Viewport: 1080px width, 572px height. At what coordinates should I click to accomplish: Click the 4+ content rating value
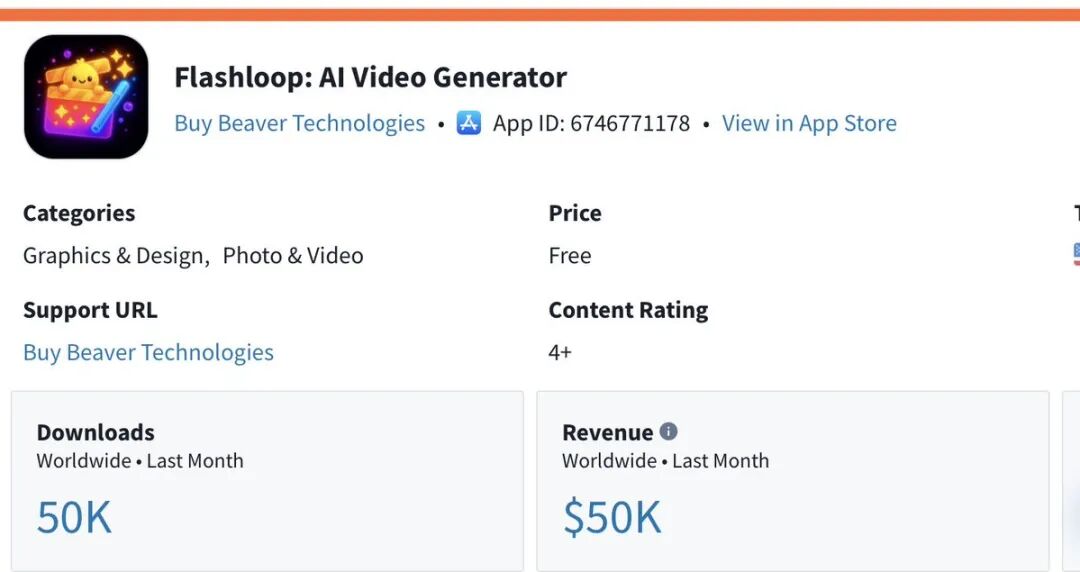(x=560, y=352)
